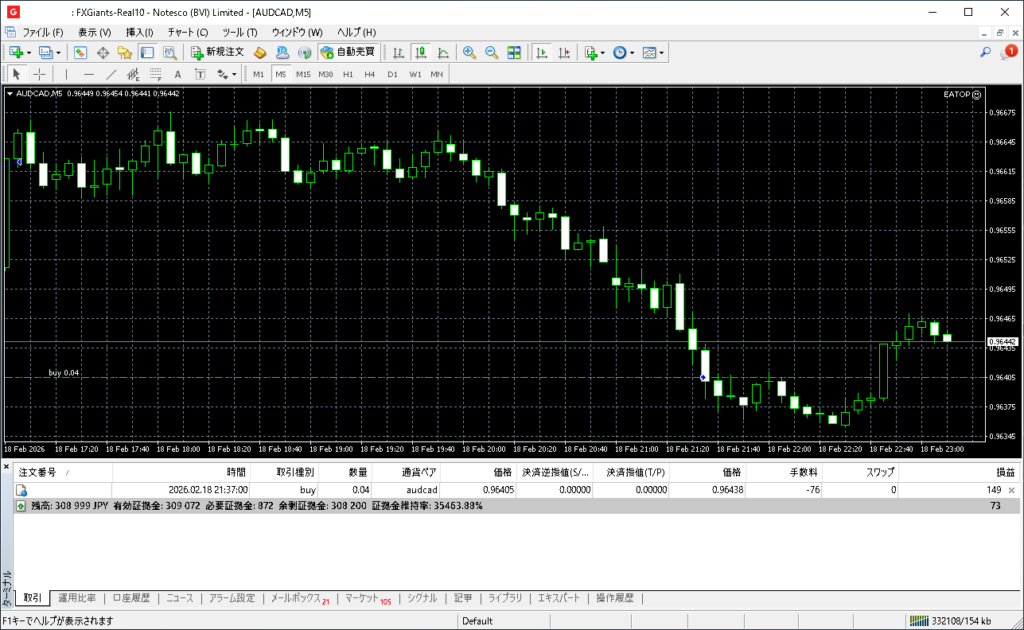Open the チャート (Chart) menu
This screenshot has height=630, width=1024.
coord(187,32)
